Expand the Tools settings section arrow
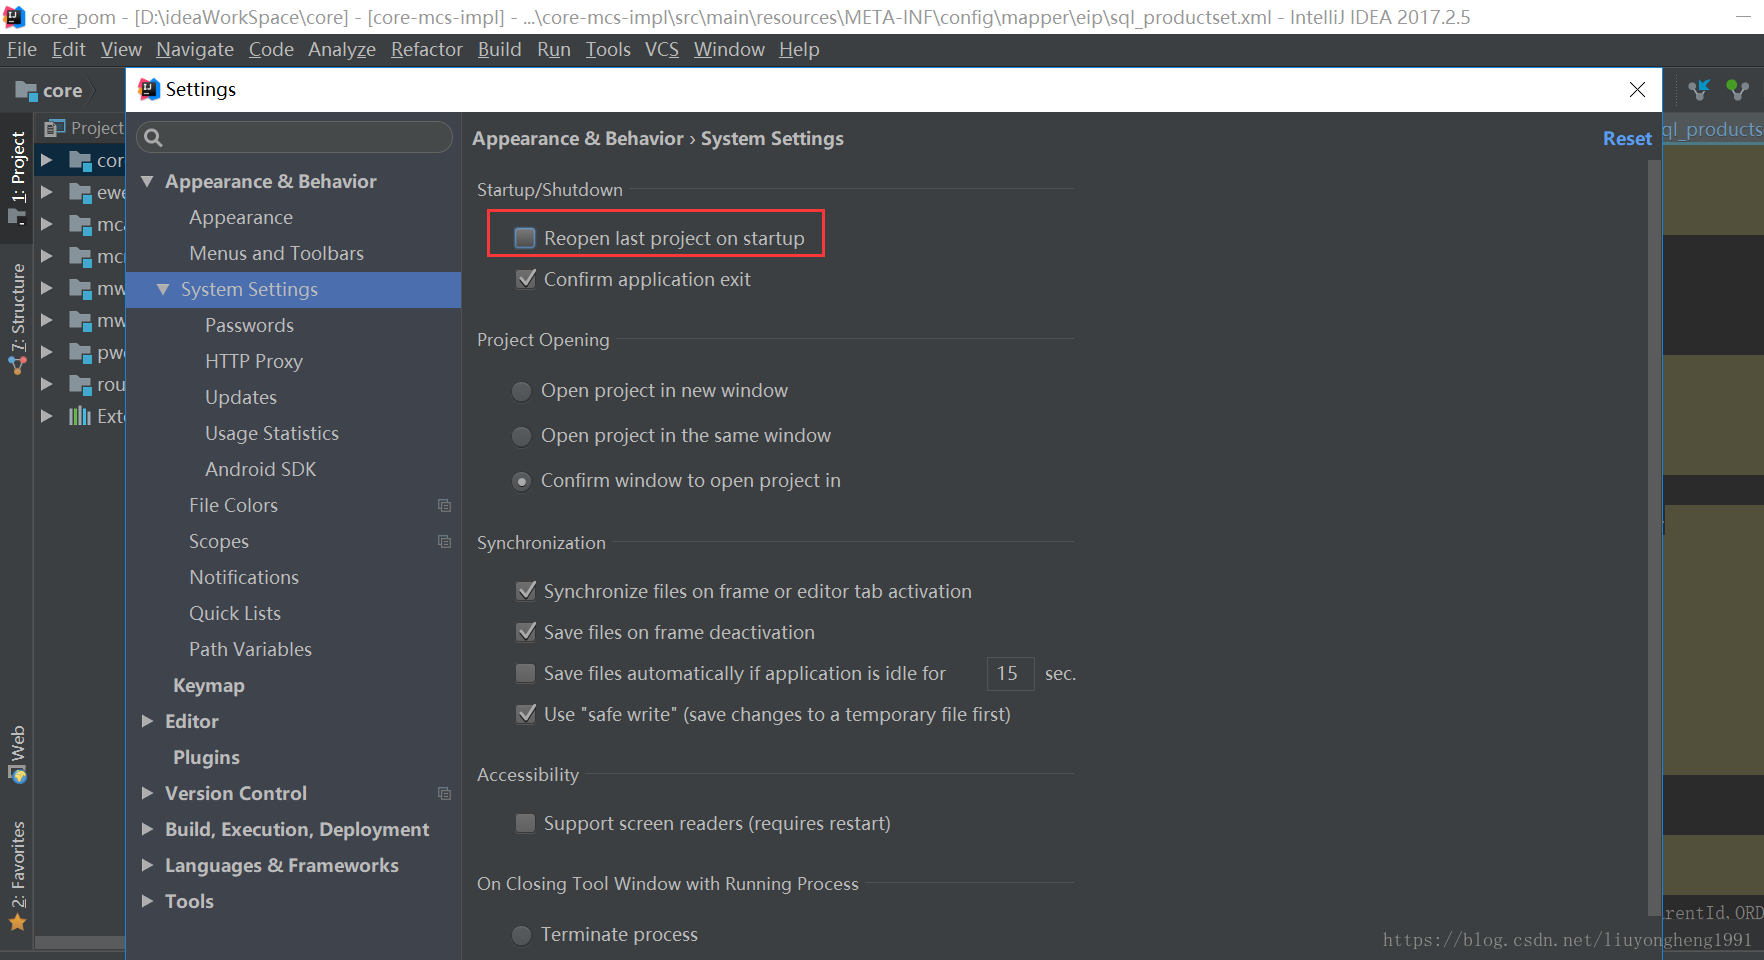The height and width of the screenshot is (960, 1764). [x=147, y=901]
